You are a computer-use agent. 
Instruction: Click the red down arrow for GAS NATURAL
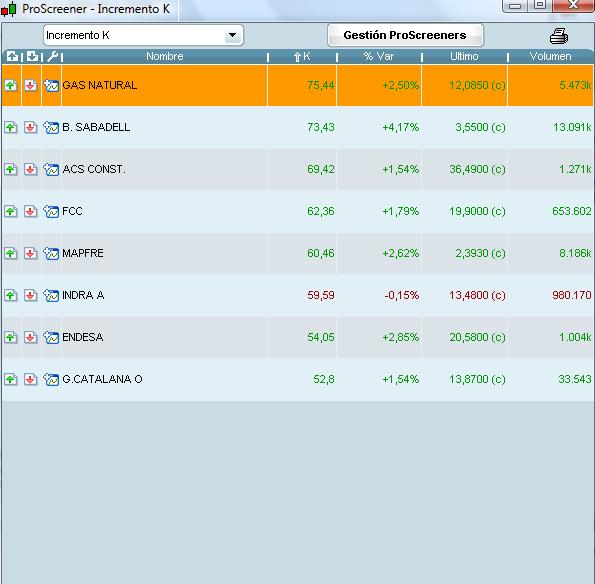[x=31, y=85]
